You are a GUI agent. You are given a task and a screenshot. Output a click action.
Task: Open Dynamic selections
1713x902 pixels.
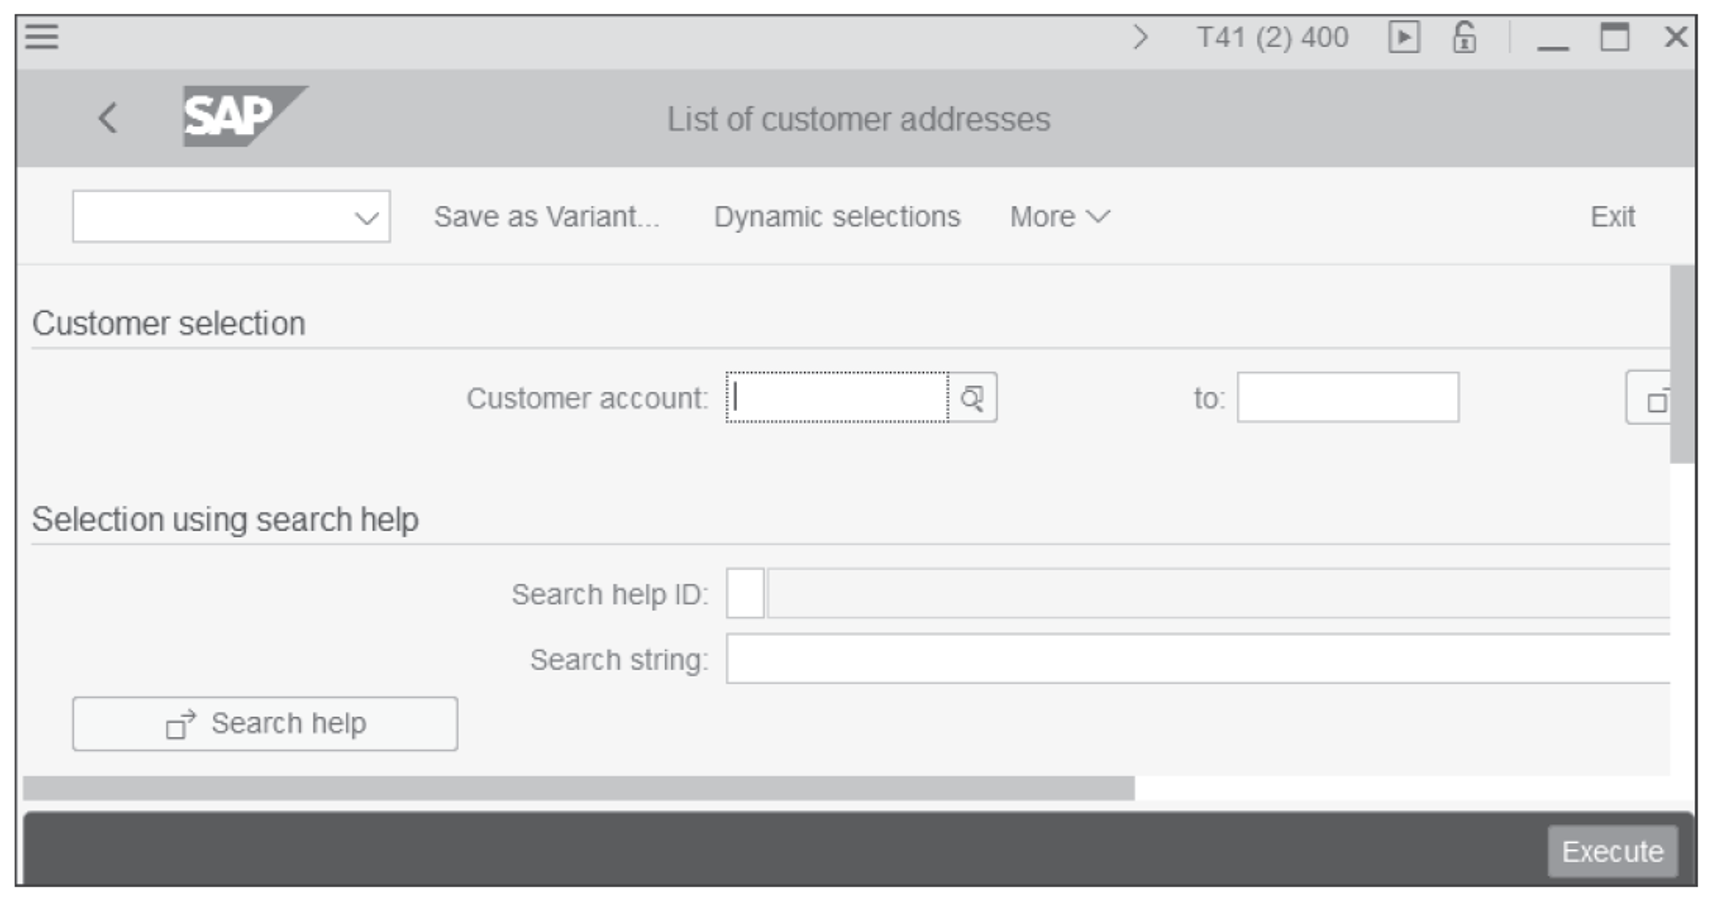837,216
